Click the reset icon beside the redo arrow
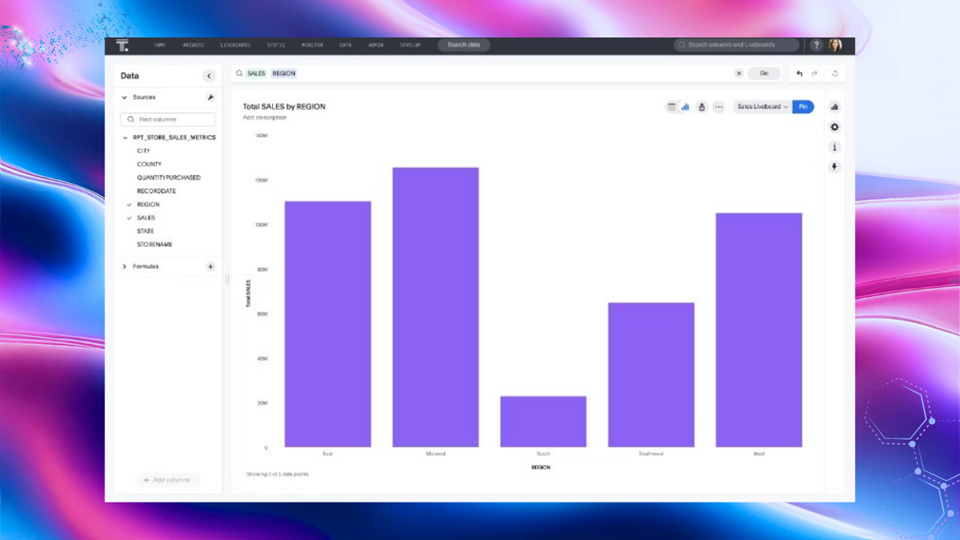The image size is (960, 540). [835, 74]
